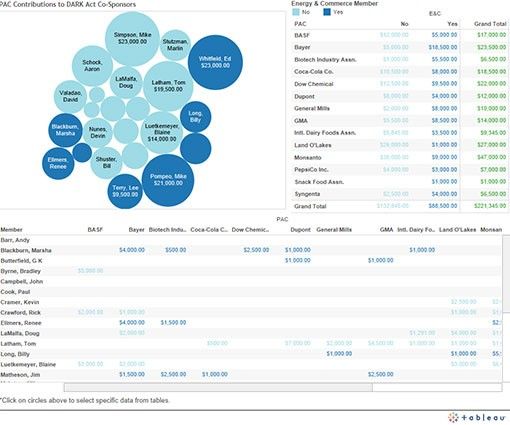This screenshot has height=425, width=510.
Task: Click the GMA row label in the summary
Action: 301,121
